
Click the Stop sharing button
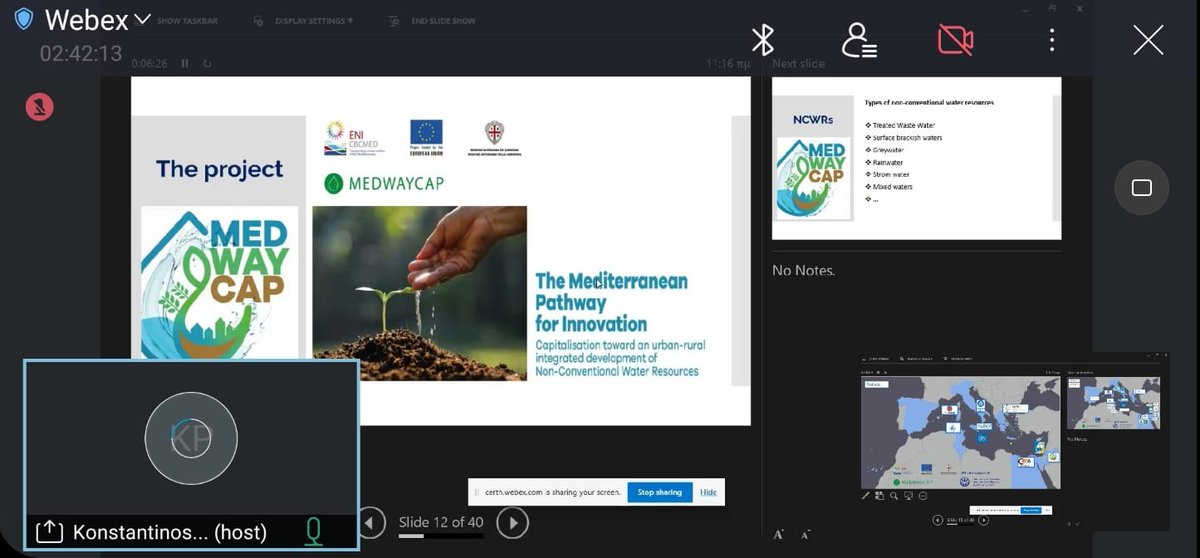pyautogui.click(x=660, y=492)
